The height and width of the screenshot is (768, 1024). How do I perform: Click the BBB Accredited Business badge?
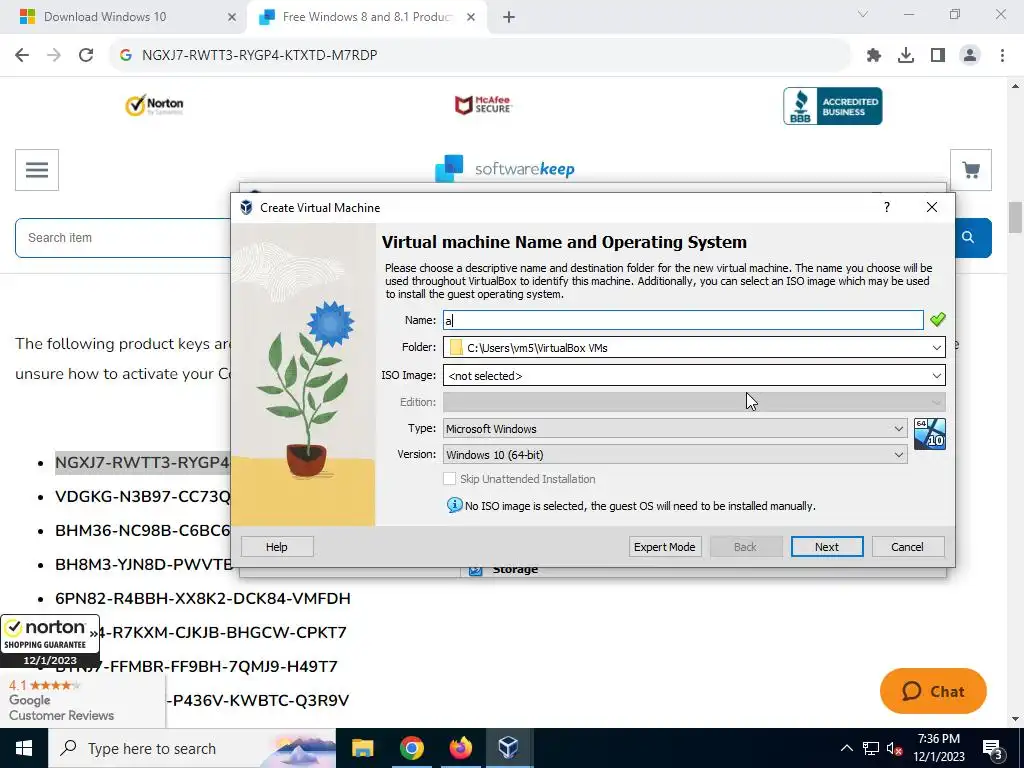tap(833, 106)
